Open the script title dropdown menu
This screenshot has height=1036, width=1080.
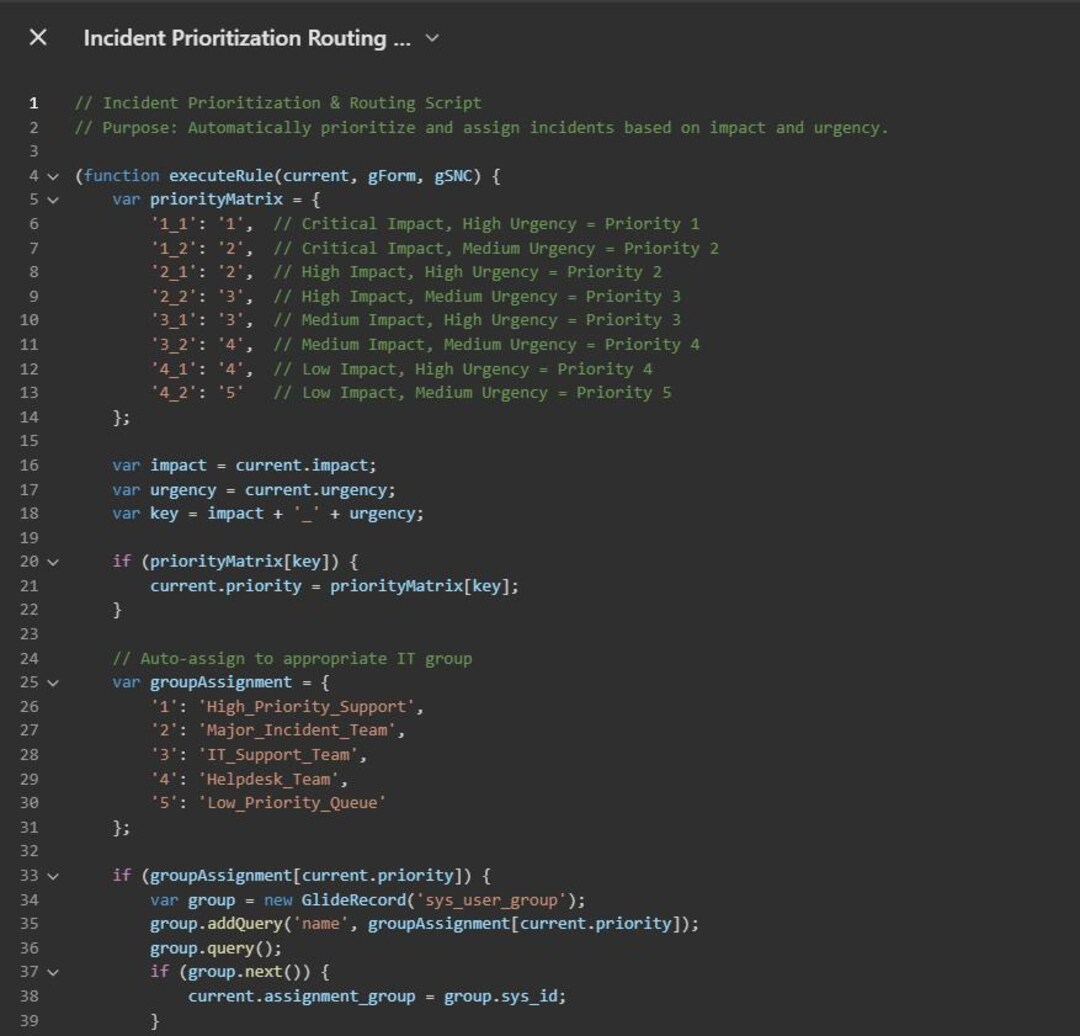430,38
